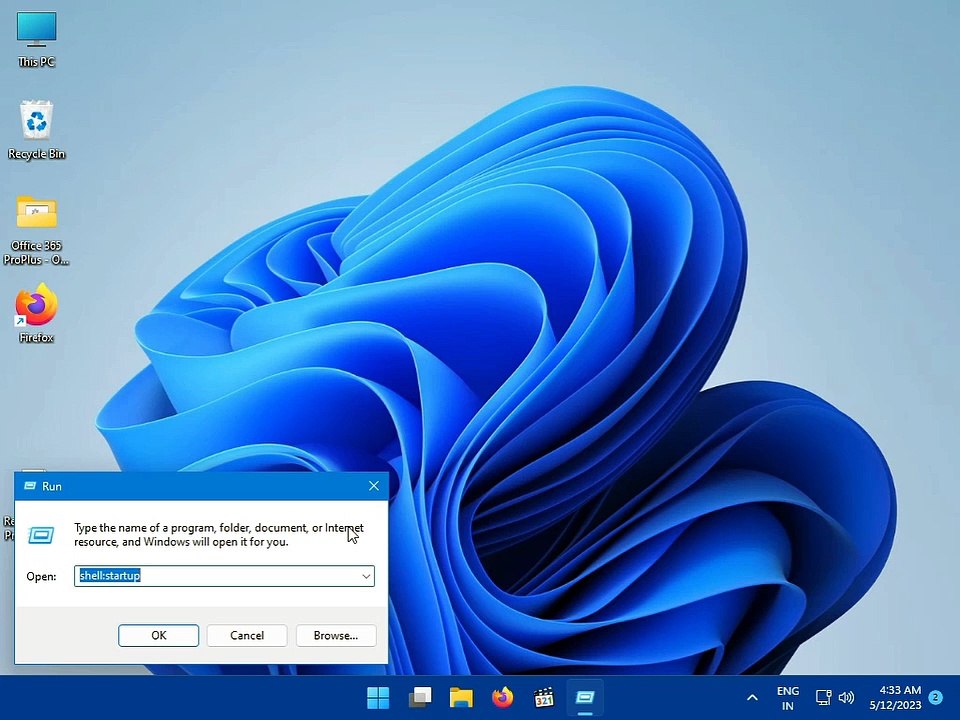Select the Recycle Bin desktop icon
Screen dimensions: 960x720
[36, 129]
